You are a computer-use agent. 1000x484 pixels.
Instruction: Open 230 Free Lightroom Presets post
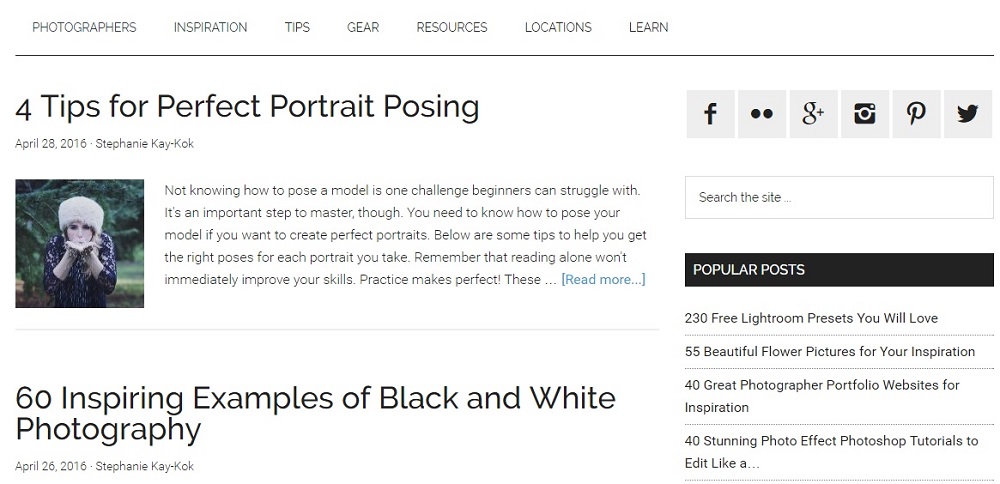coord(811,318)
